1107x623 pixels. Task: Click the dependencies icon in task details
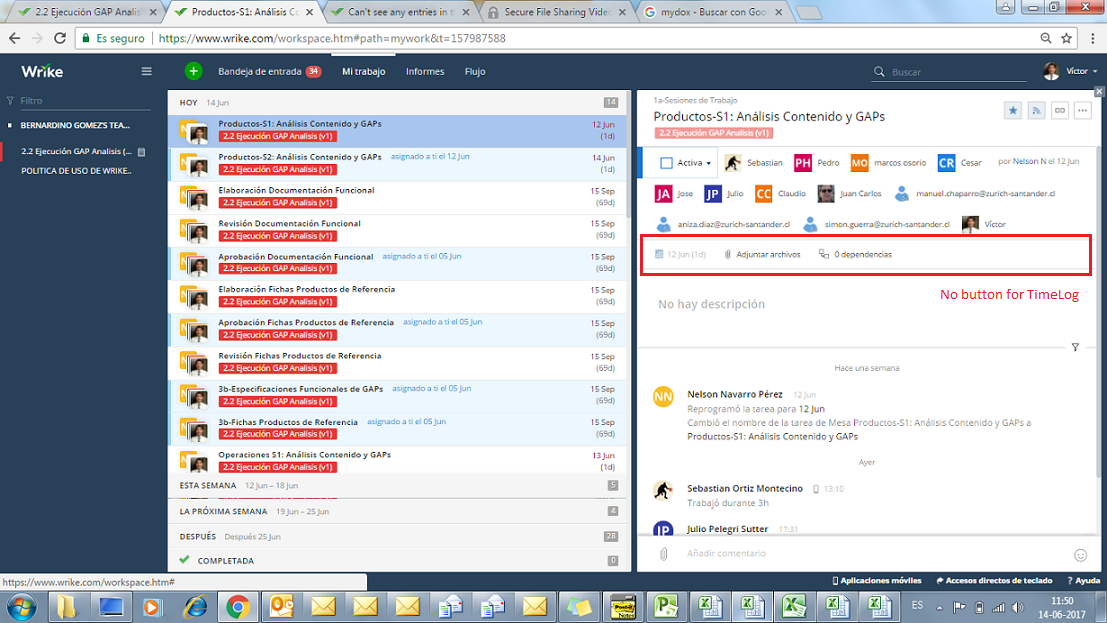824,254
